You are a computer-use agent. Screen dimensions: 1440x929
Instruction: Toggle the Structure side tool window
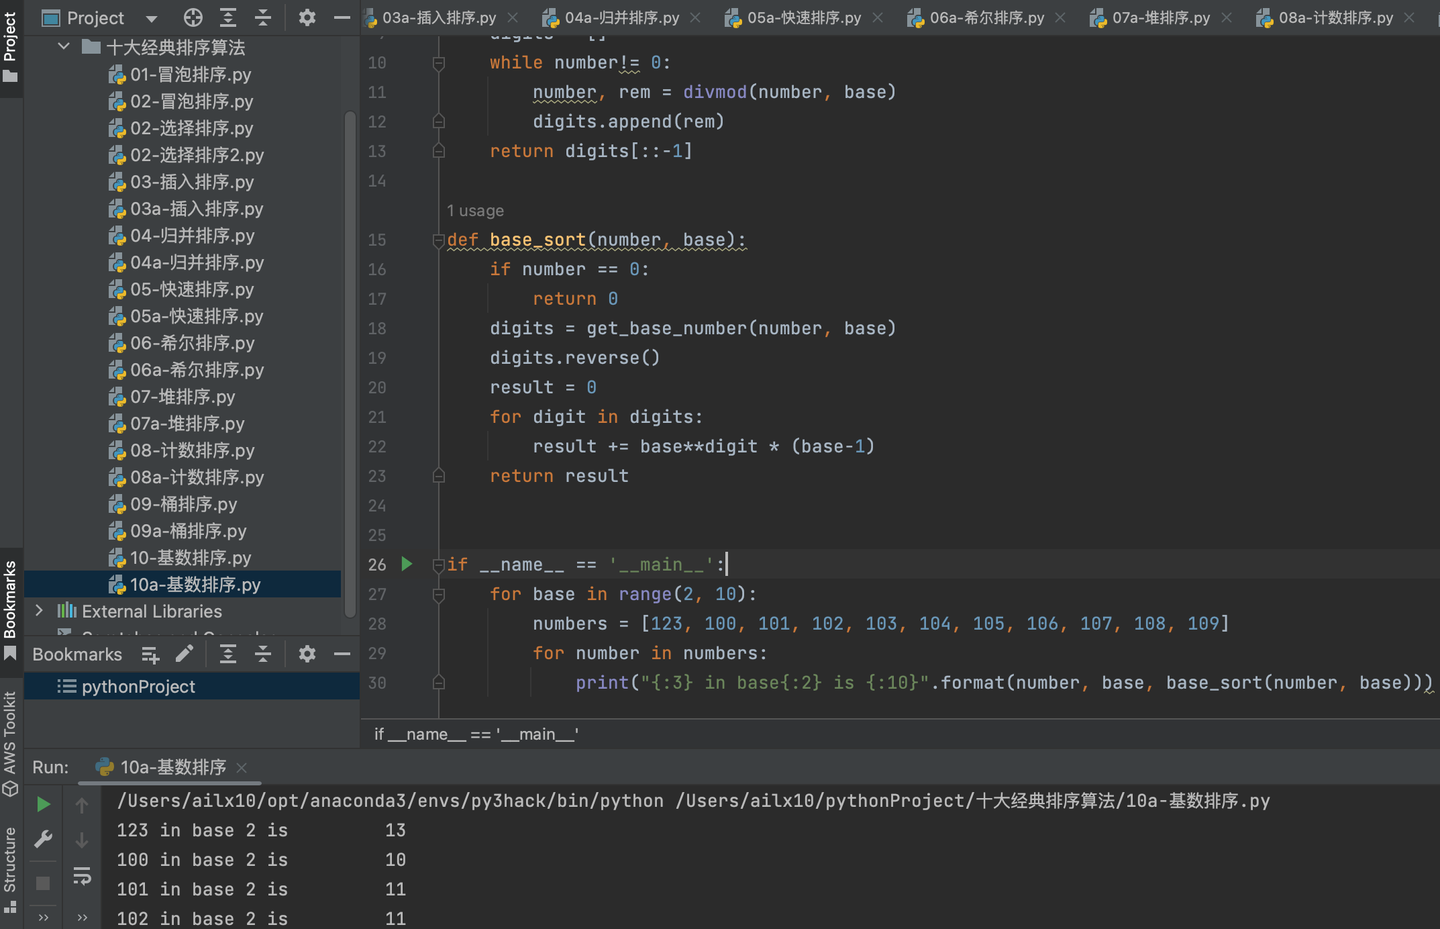point(11,869)
